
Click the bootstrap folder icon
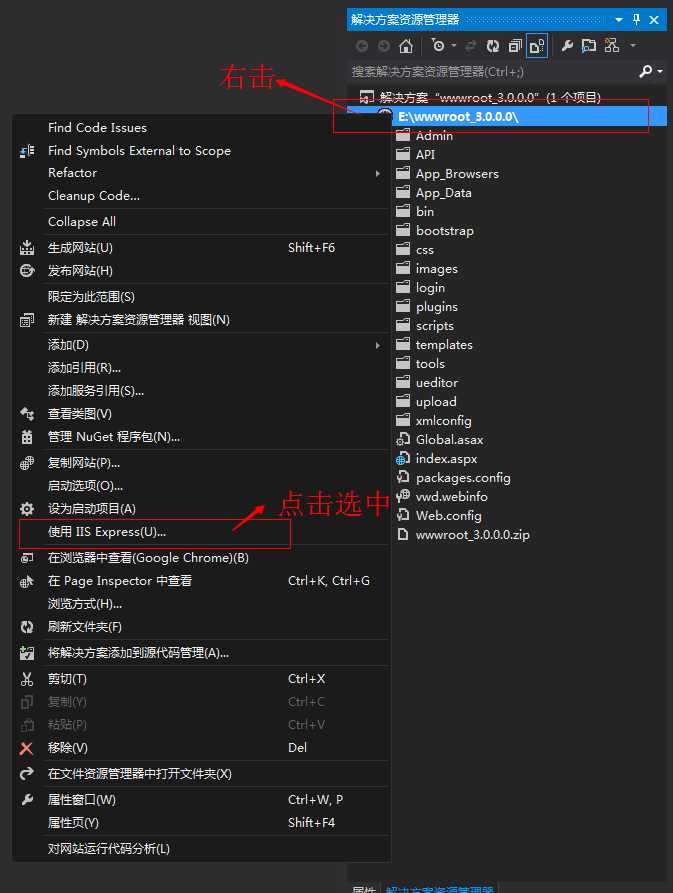(403, 230)
